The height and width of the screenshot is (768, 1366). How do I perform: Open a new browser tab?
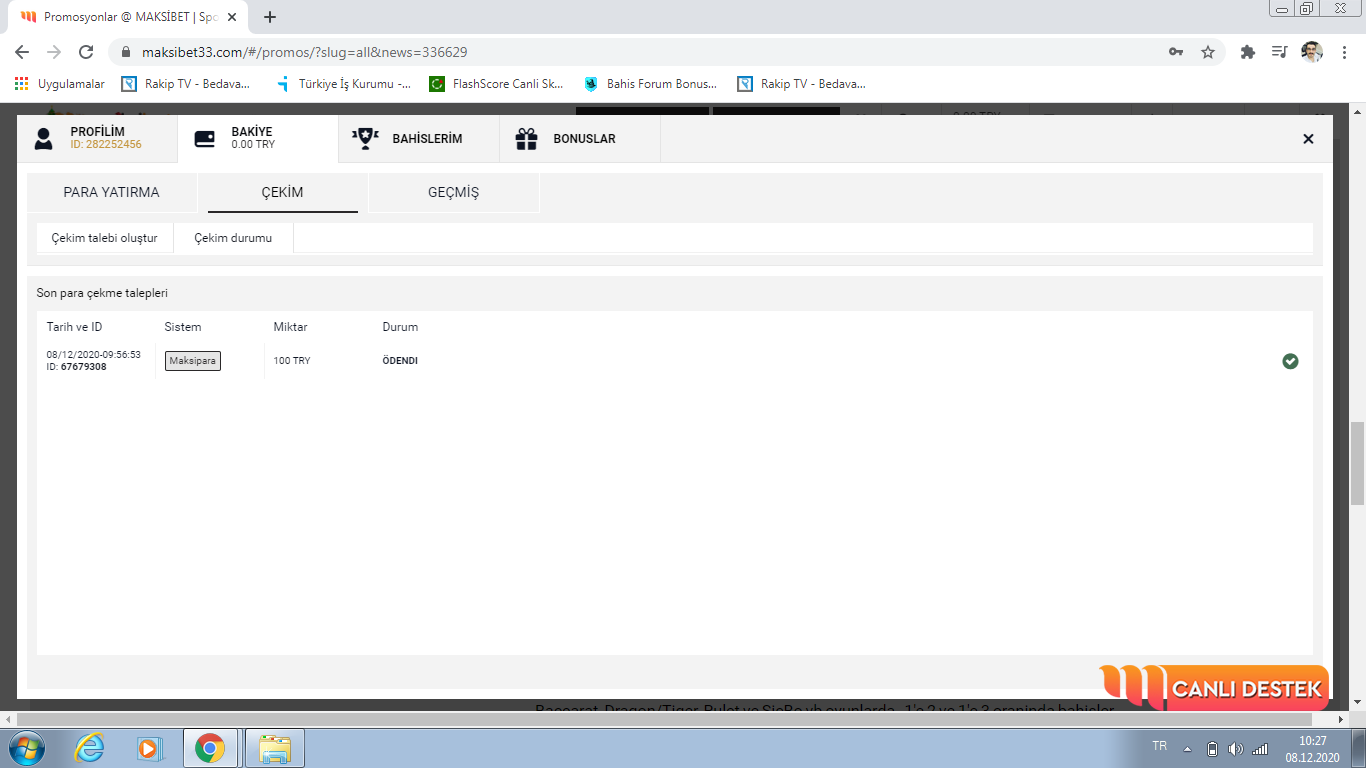270,17
